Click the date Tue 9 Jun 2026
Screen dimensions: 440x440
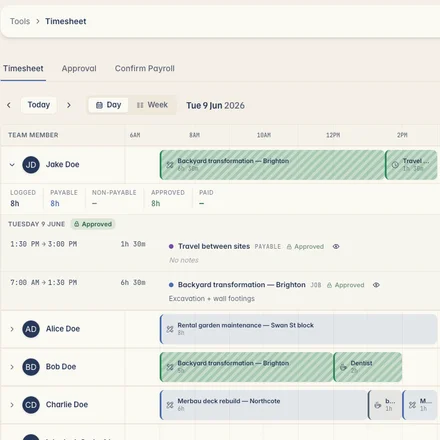215,106
